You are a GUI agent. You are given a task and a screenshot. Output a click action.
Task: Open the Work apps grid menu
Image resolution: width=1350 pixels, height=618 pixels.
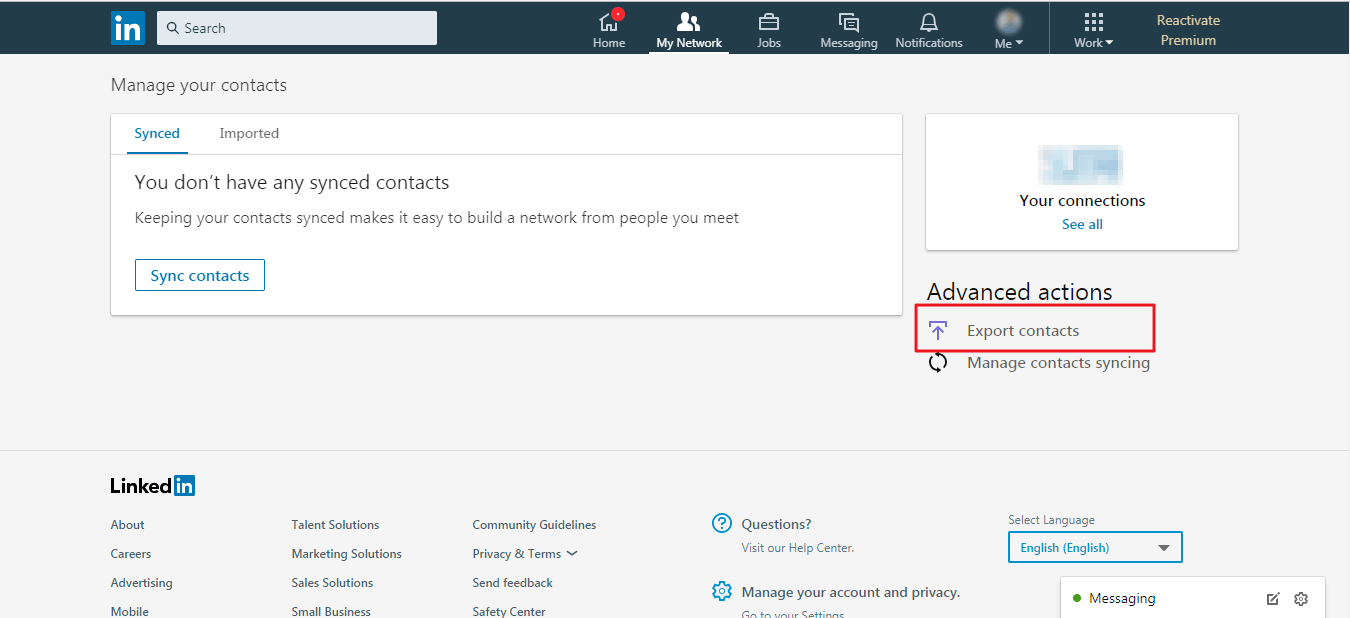pos(1093,30)
